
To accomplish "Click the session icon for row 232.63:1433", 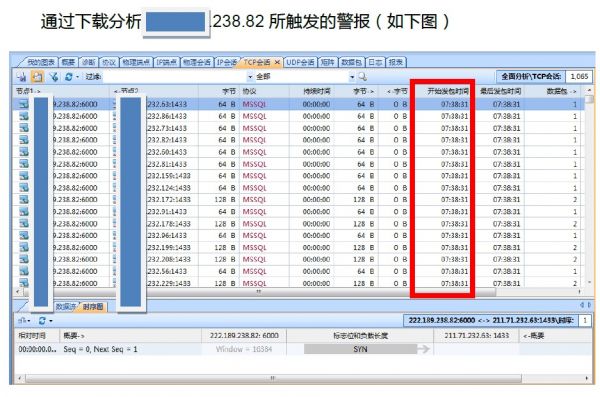I will tap(24, 104).
